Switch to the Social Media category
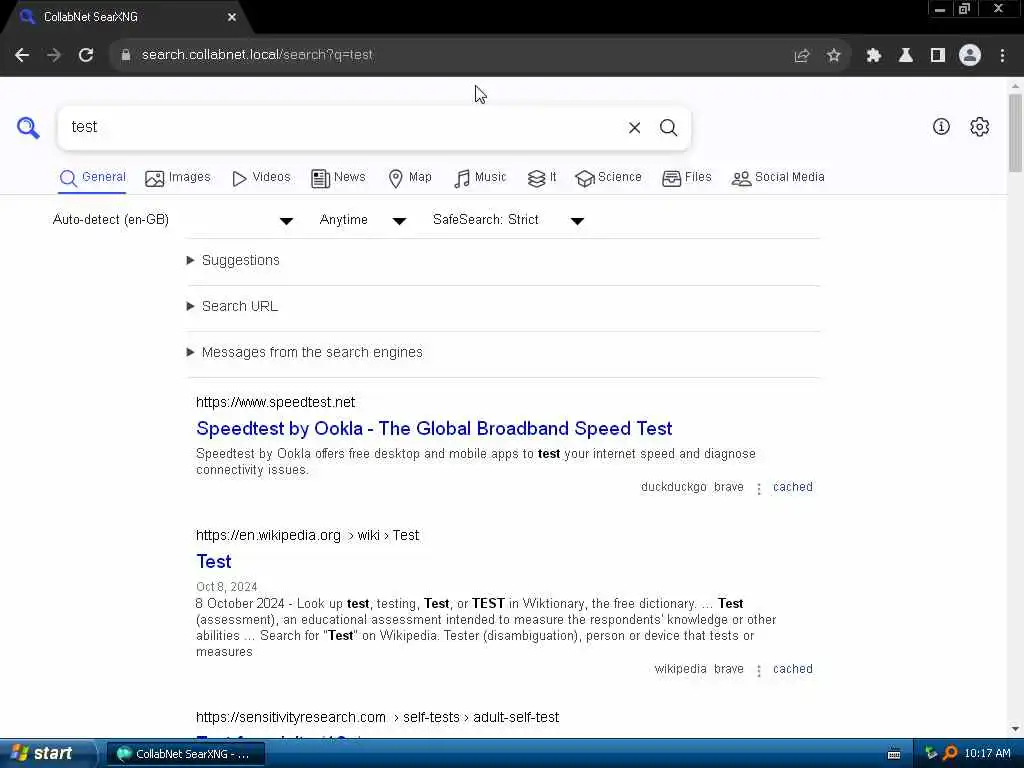The height and width of the screenshot is (768, 1024). click(778, 178)
